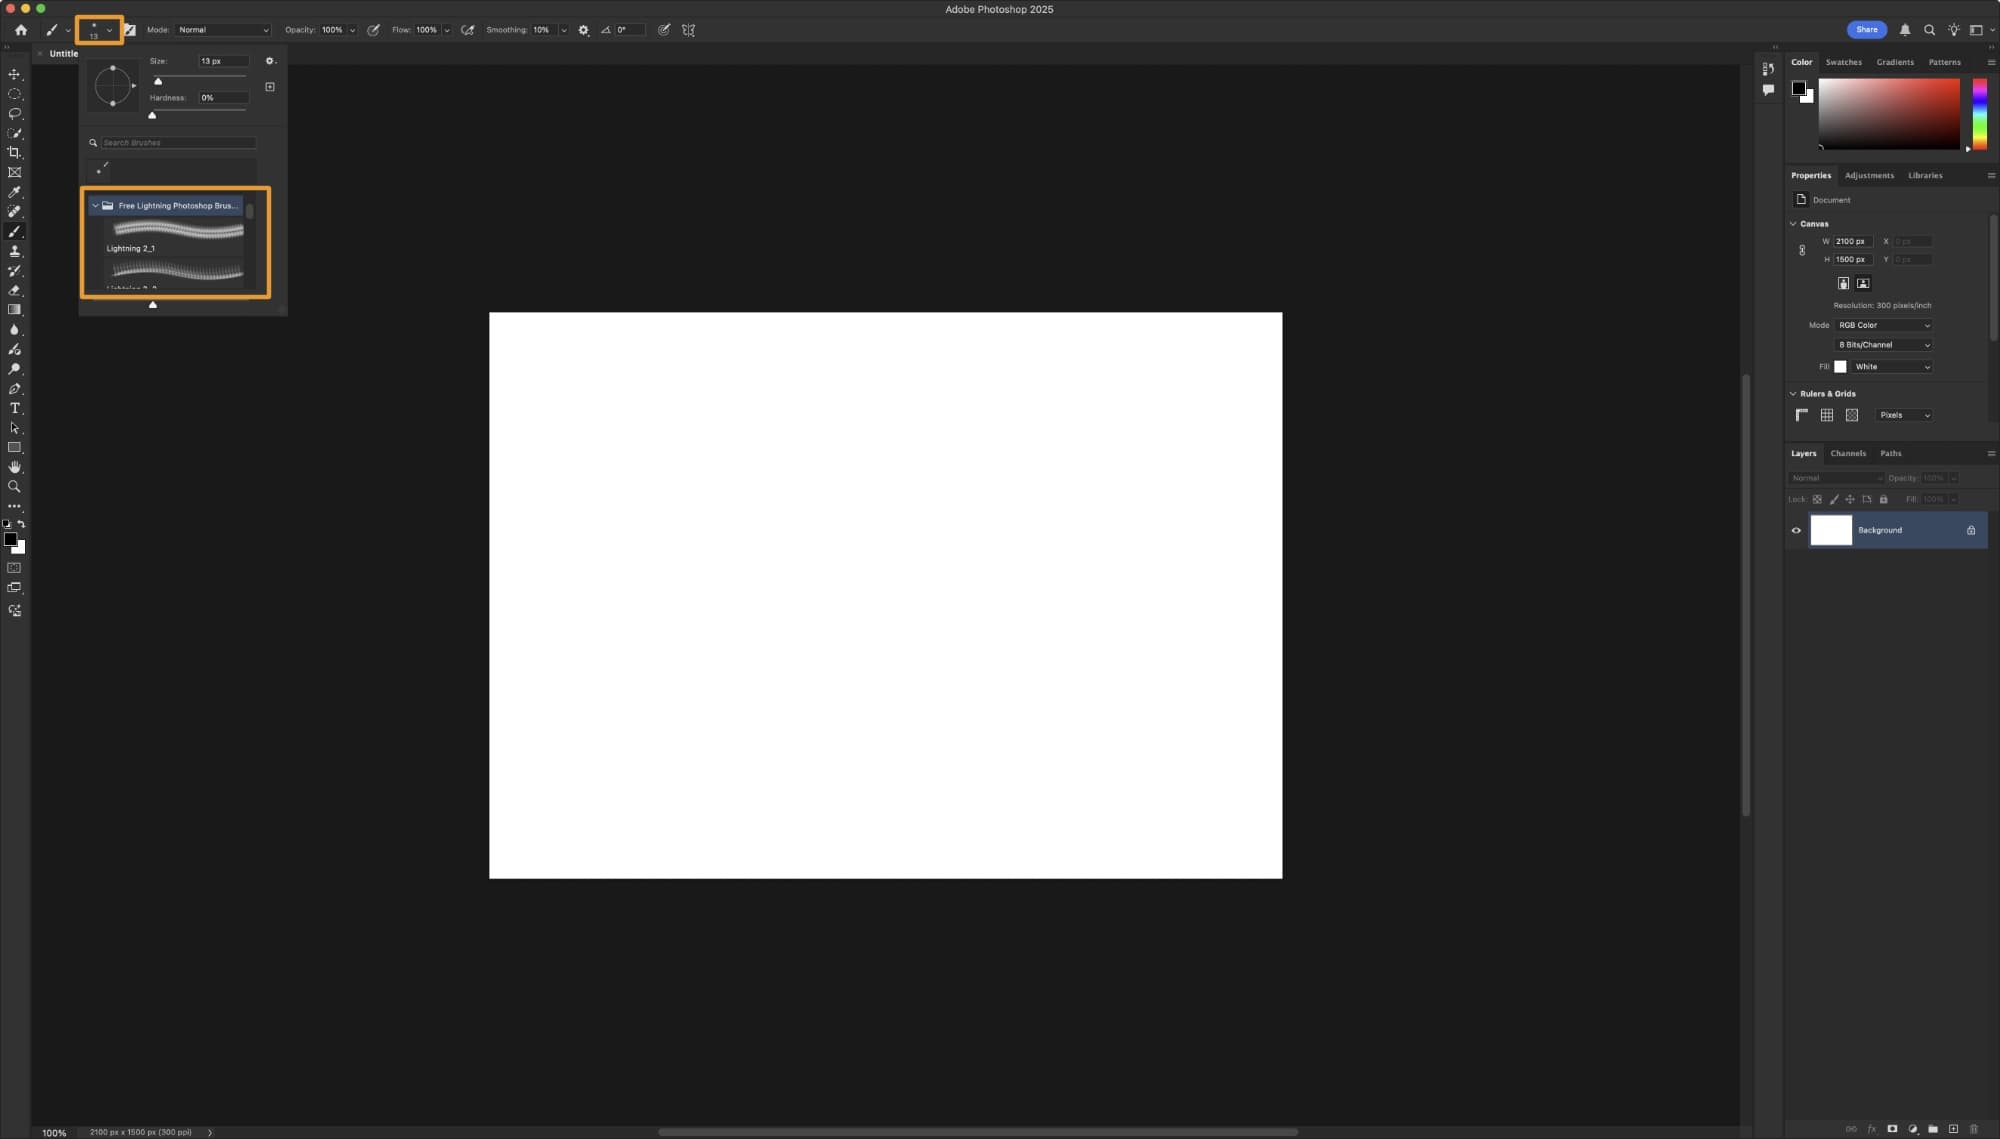Hide the Background layer with eye icon

[x=1796, y=530]
